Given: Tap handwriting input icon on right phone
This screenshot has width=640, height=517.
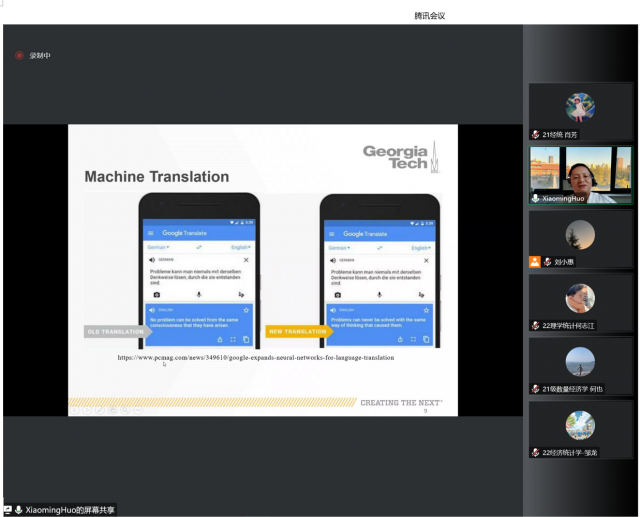Looking at the screenshot, I should point(422,295).
